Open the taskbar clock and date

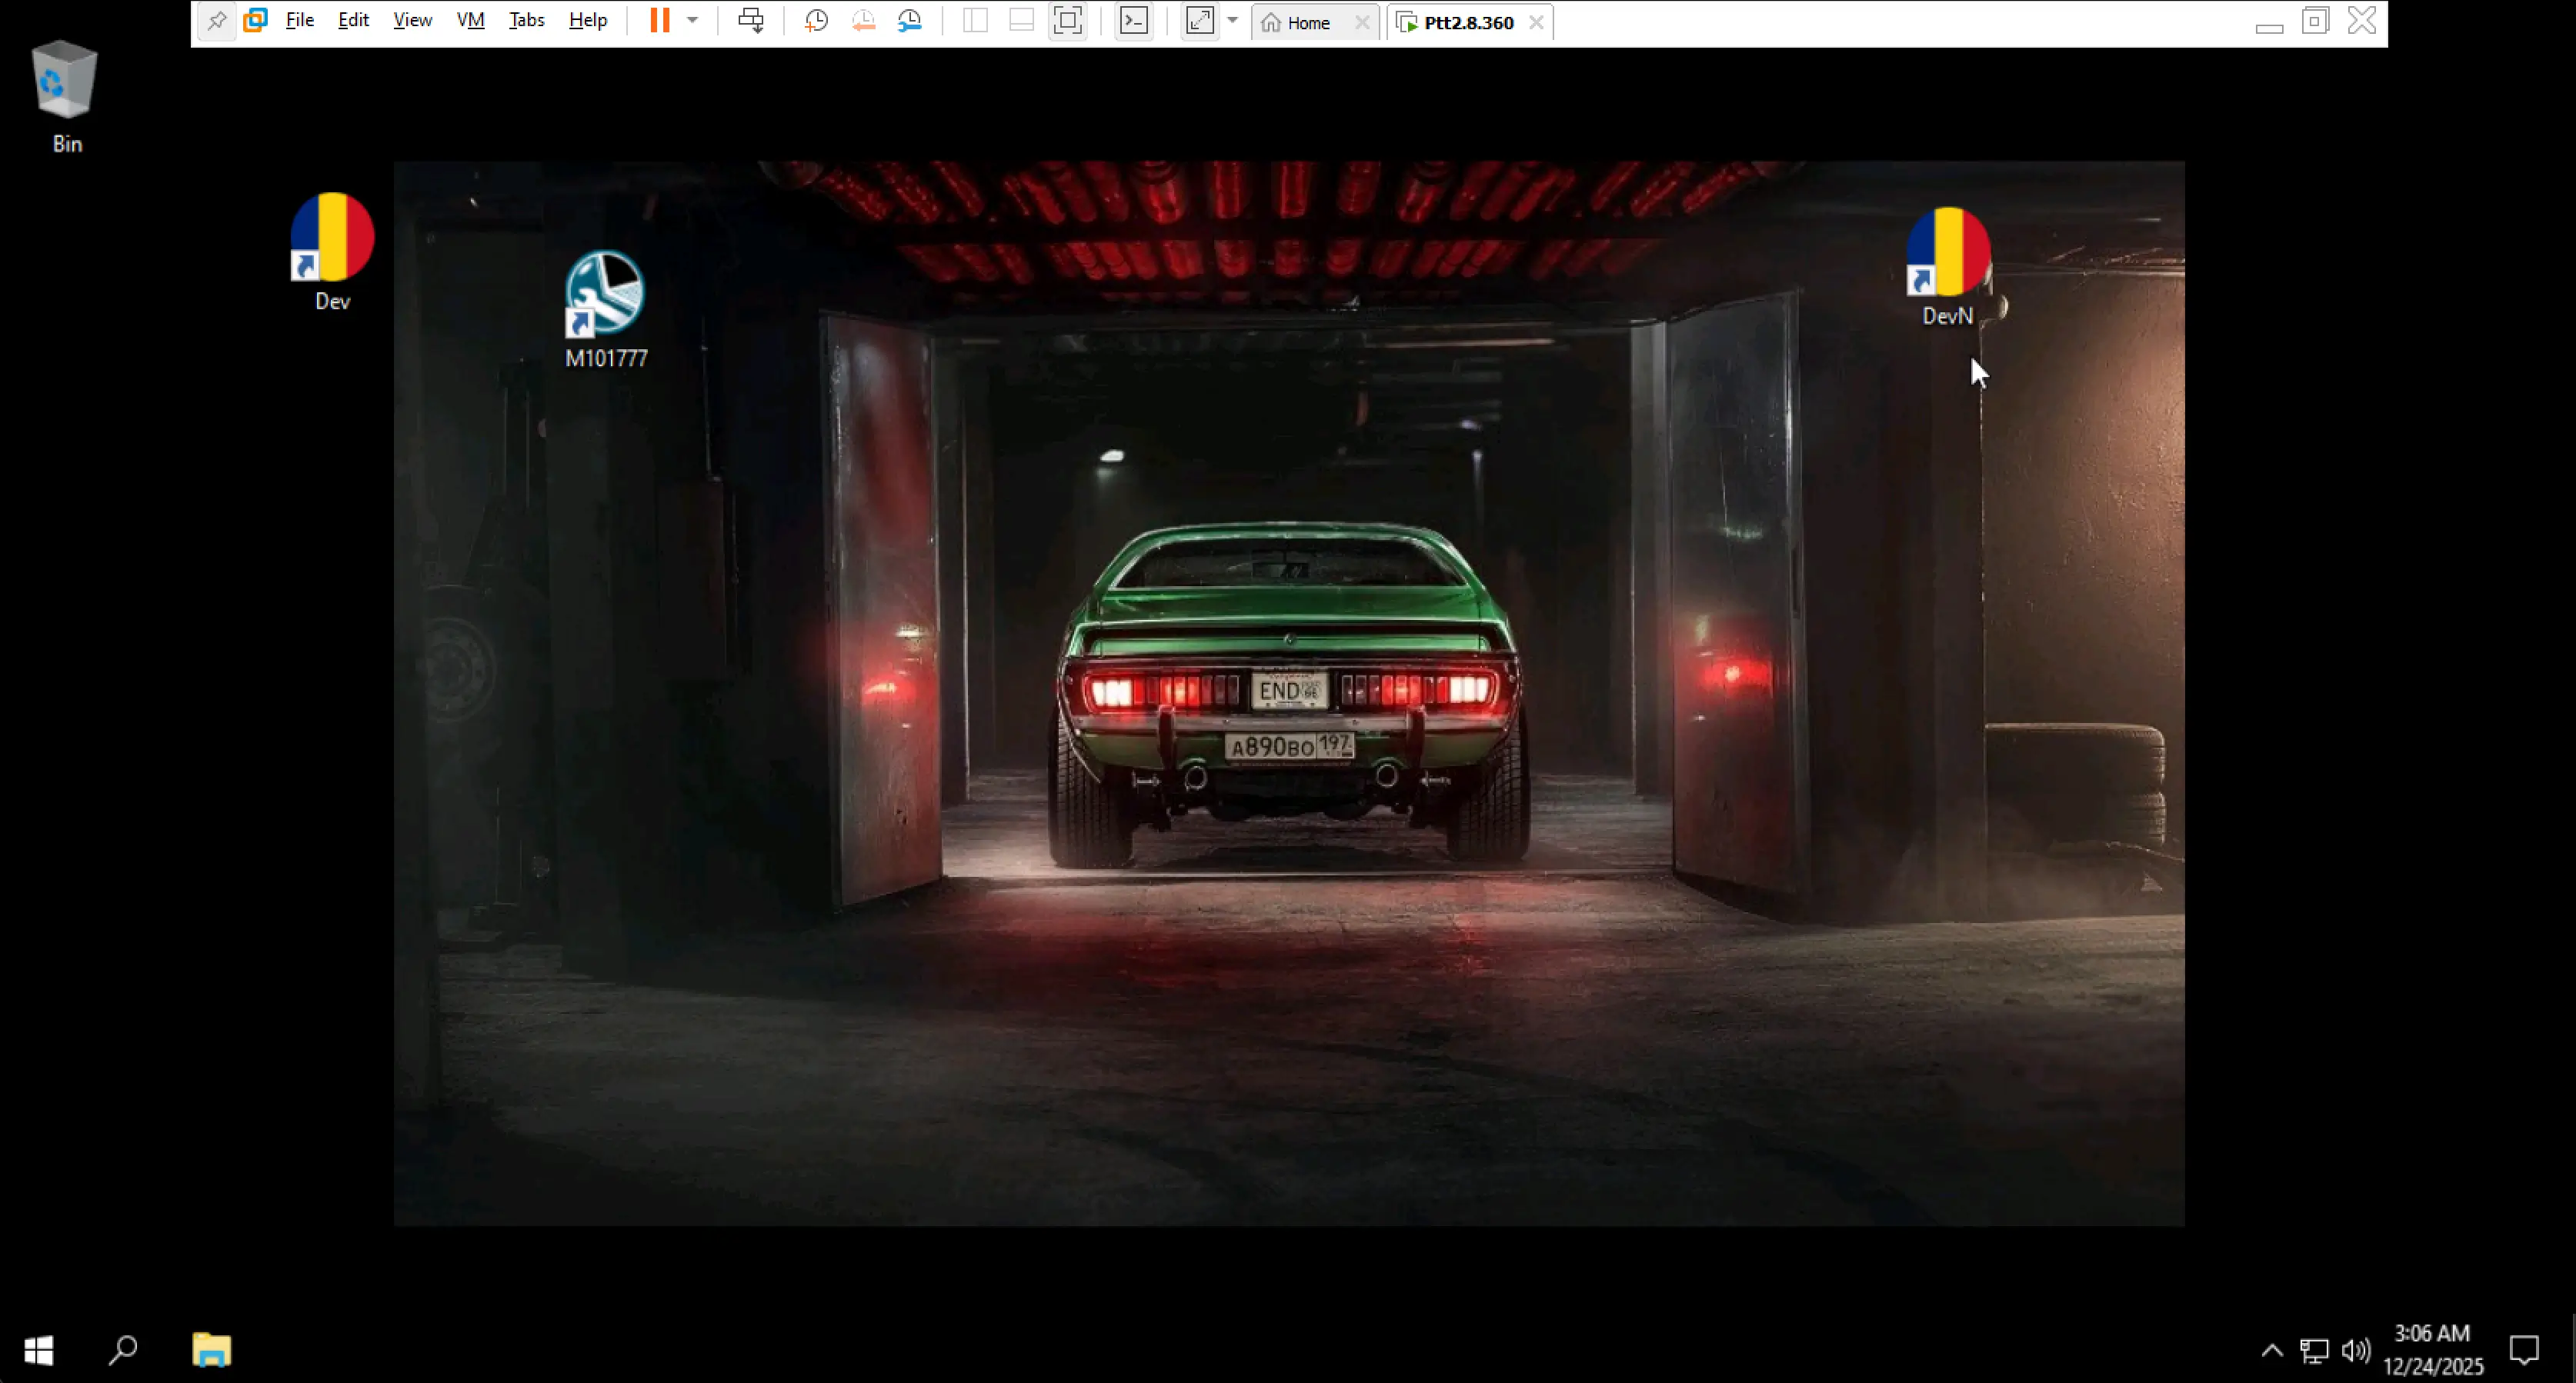pyautogui.click(x=2432, y=1349)
